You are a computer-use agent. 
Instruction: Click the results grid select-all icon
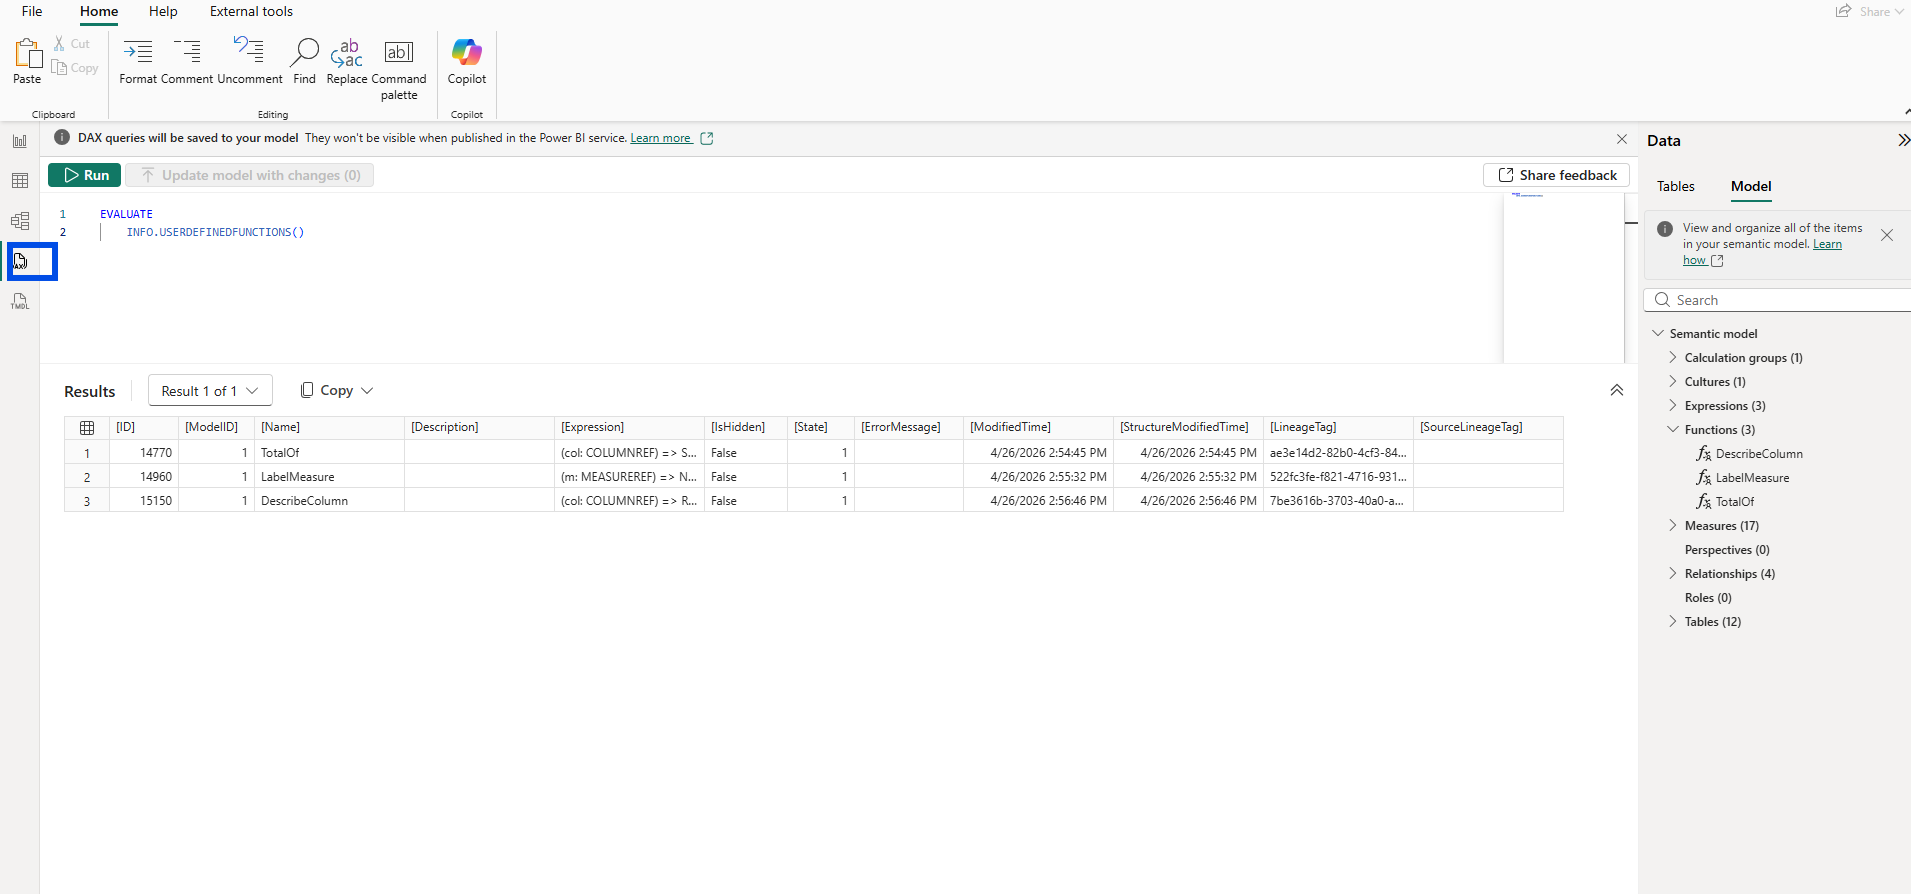(87, 428)
